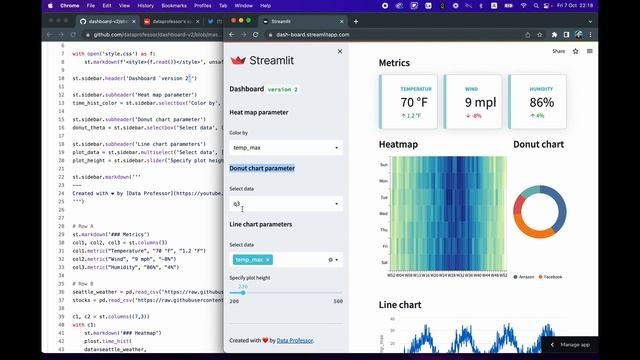Screen dimensions: 640x360
Task: Open the Chrome profile avatar
Action: click(x=578, y=35)
